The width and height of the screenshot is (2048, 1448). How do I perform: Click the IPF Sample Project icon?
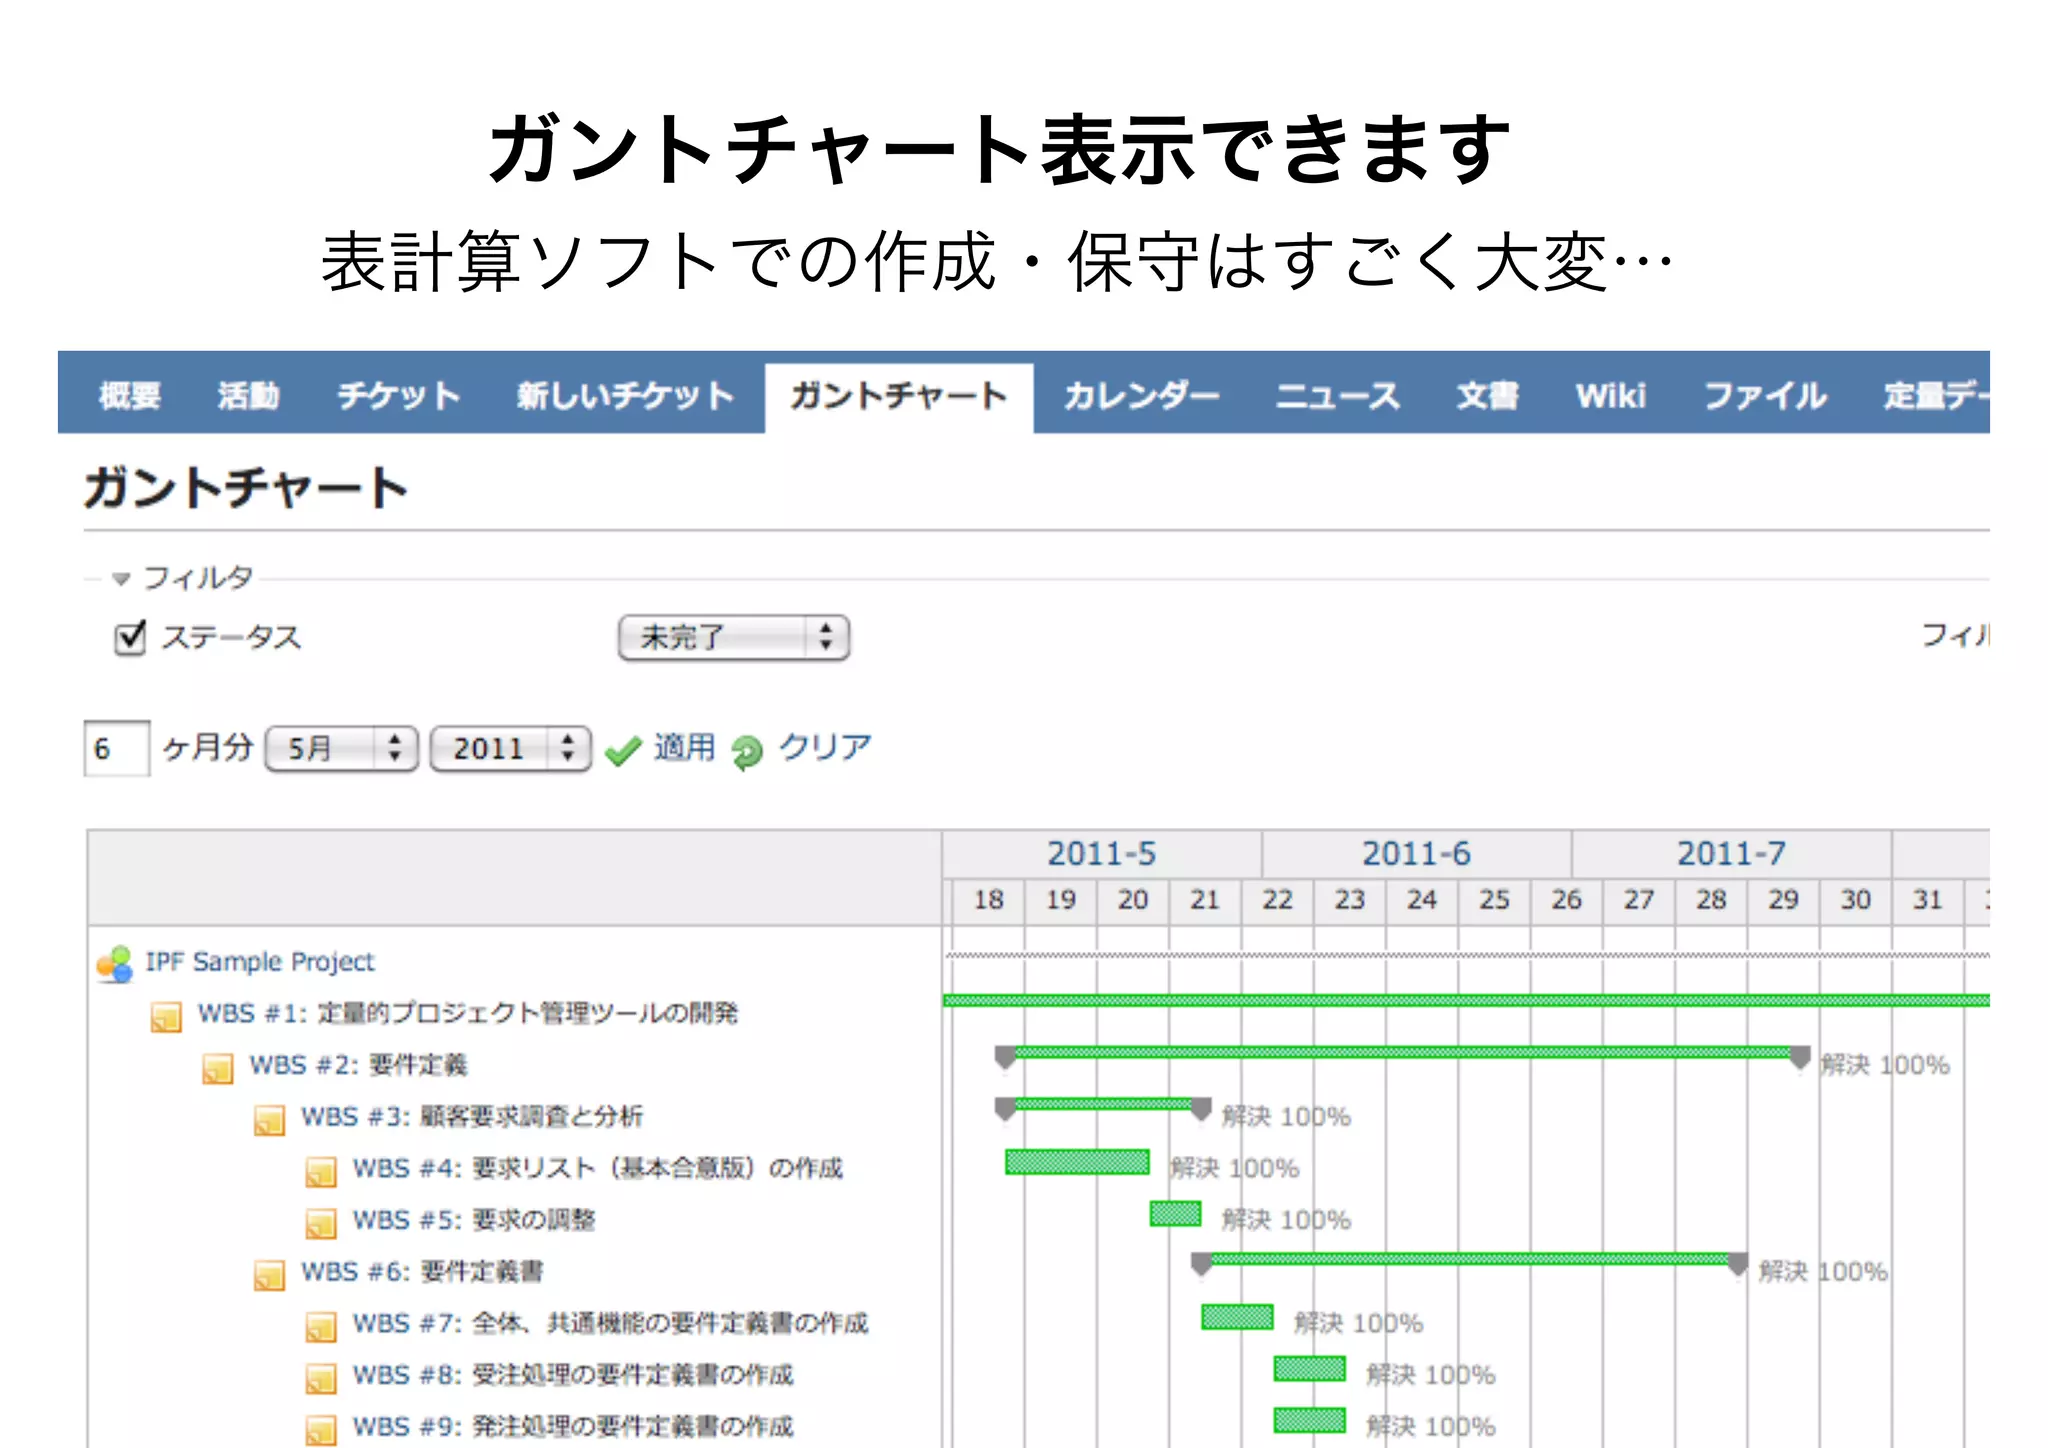pos(115,964)
